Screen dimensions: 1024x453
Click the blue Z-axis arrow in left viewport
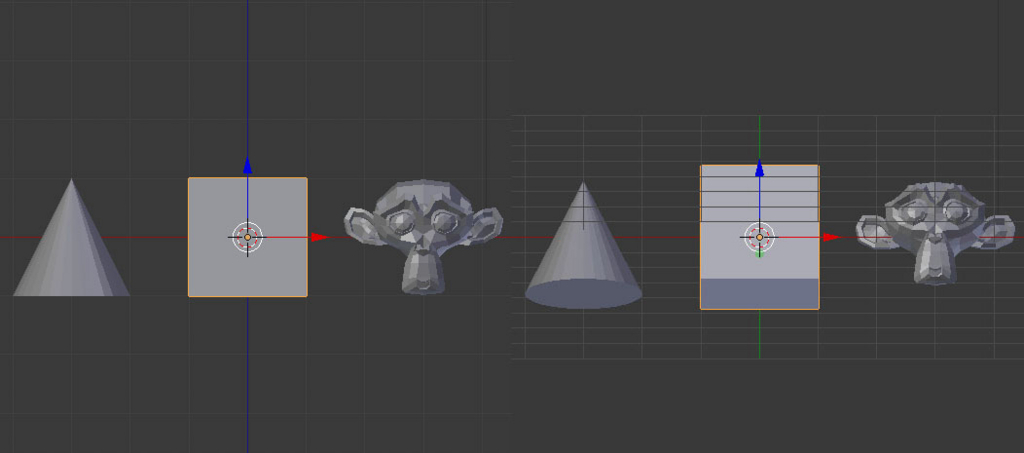pos(248,165)
